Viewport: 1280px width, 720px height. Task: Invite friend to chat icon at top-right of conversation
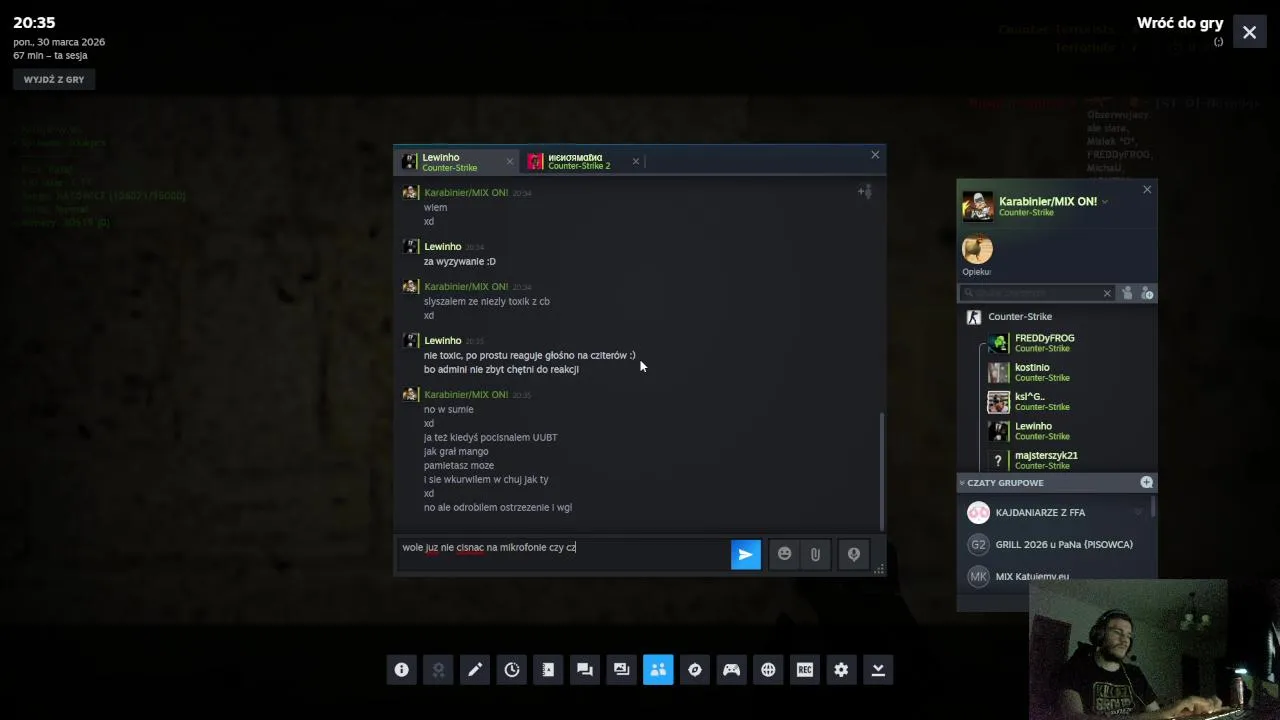pyautogui.click(x=864, y=191)
